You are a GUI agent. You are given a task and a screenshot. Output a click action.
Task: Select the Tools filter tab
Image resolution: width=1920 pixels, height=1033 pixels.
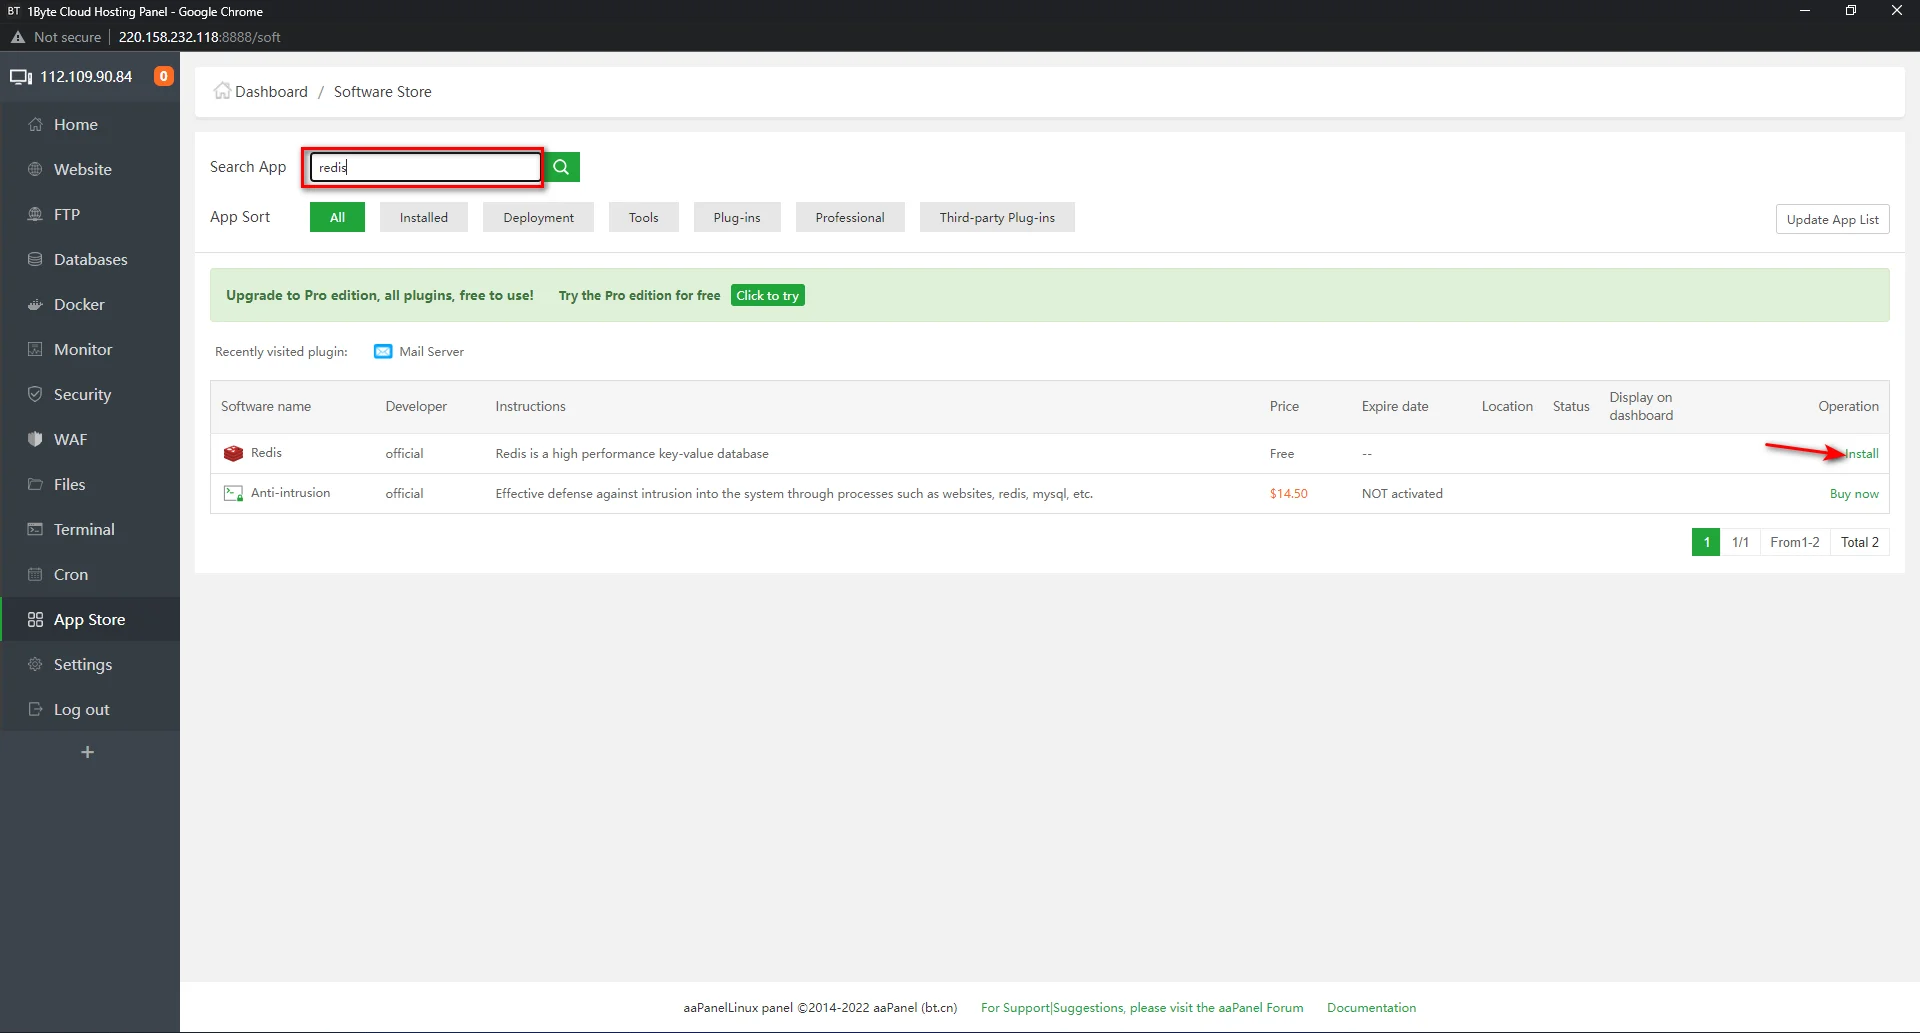click(x=644, y=218)
